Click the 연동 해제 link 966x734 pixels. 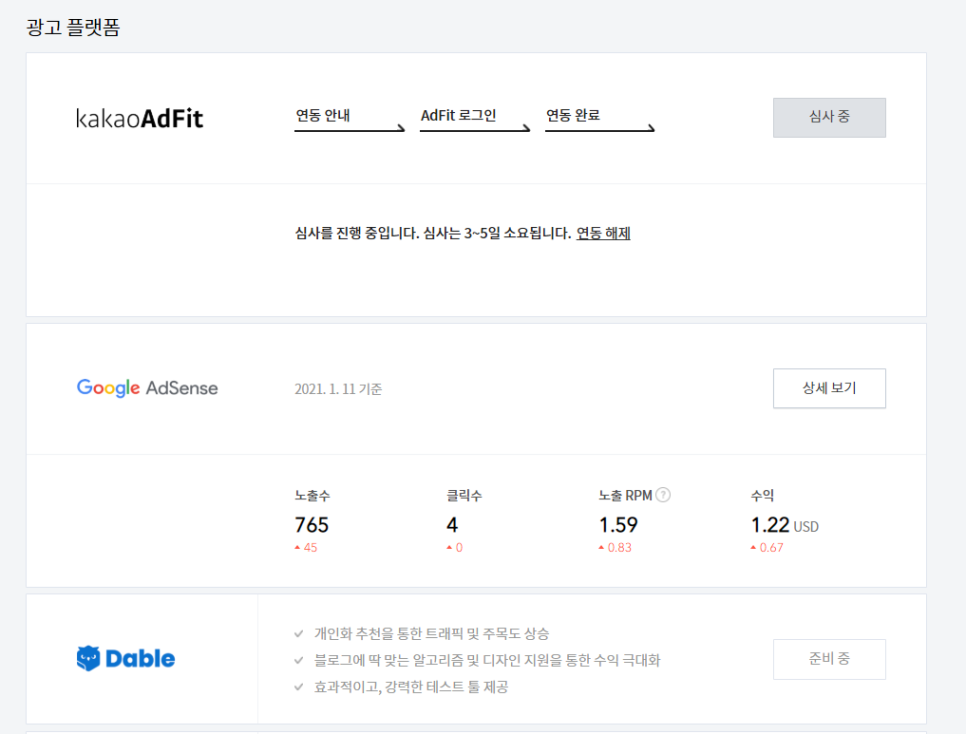pyautogui.click(x=603, y=233)
